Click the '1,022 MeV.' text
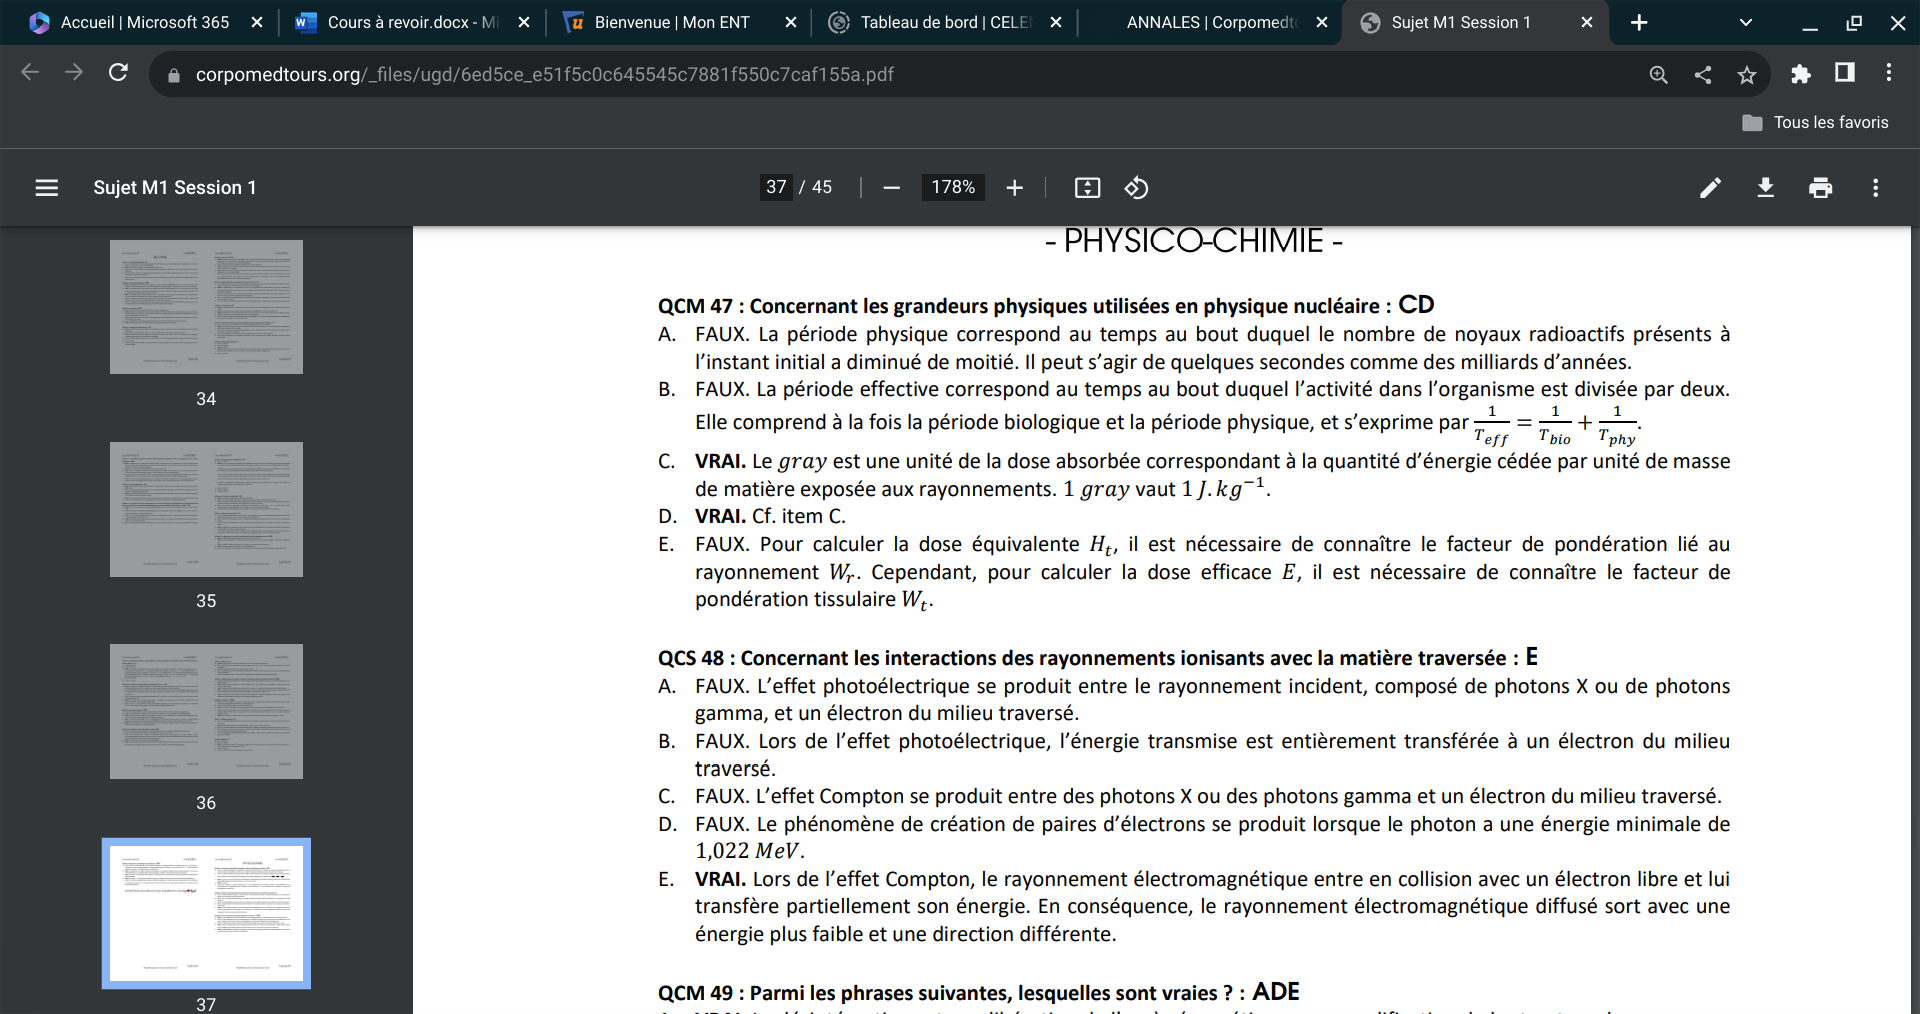Image resolution: width=1920 pixels, height=1014 pixels. pos(750,851)
